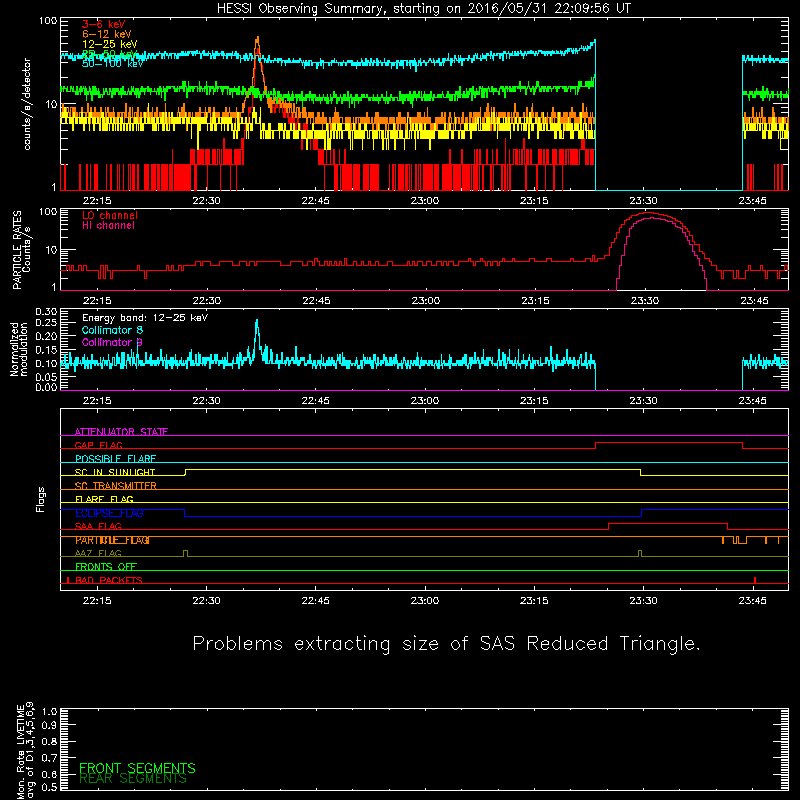800x800 pixels.
Task: Click the SC_IN_SUNLIGHT flag label
Action: pos(115,472)
